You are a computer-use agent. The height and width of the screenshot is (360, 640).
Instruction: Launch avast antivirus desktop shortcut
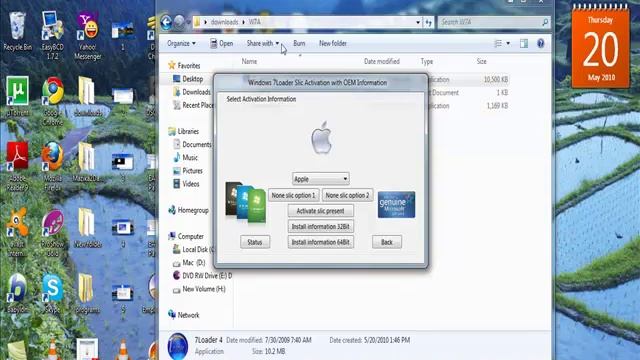17,231
